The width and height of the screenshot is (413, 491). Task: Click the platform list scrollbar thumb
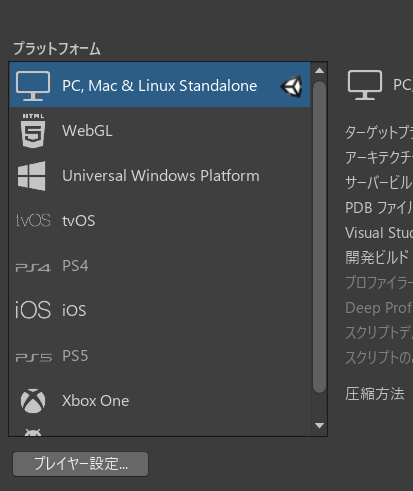[x=319, y=237]
